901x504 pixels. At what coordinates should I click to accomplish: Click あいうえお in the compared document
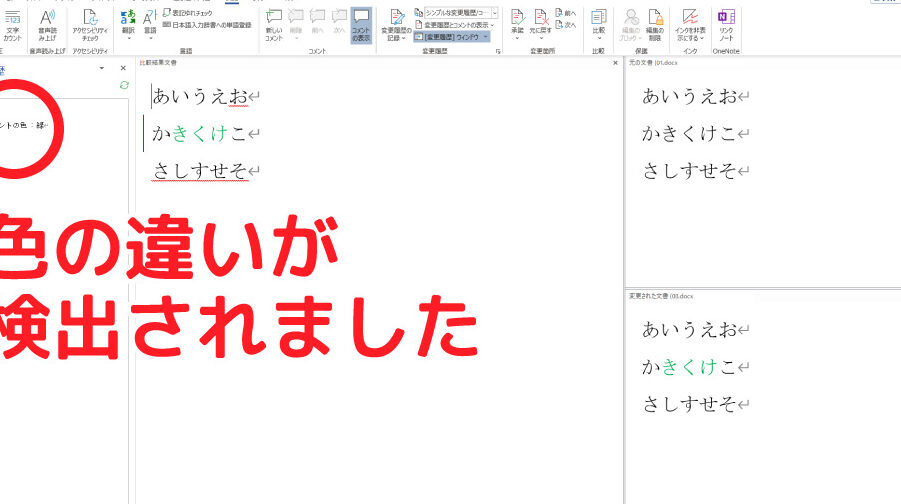tap(200, 96)
